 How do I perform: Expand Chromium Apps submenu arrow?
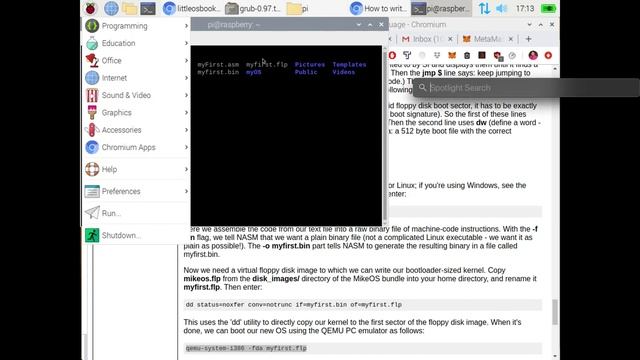[186, 147]
